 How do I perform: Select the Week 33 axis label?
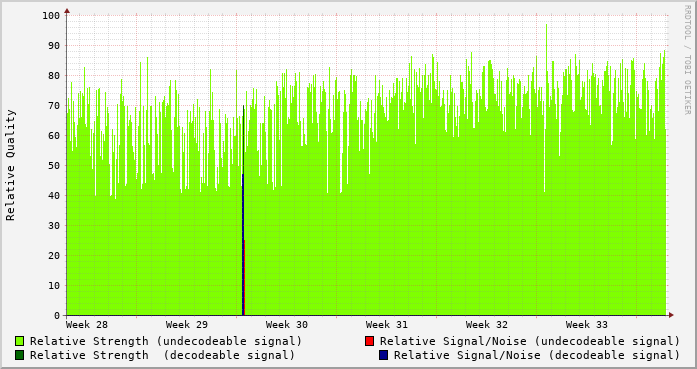tap(587, 325)
